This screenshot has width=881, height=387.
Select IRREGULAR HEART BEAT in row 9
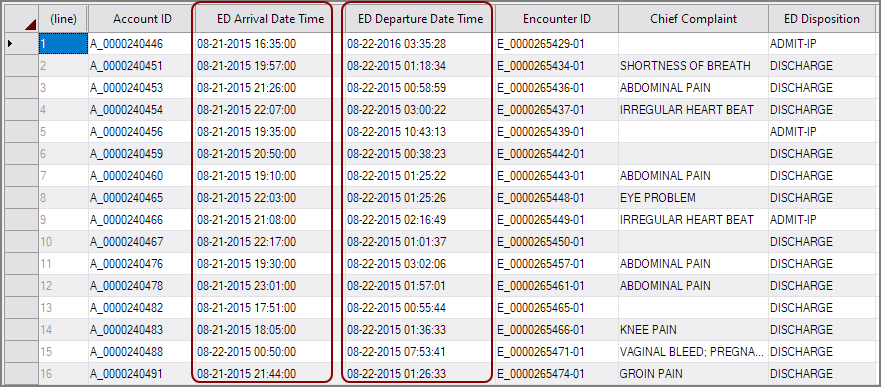[x=693, y=220]
